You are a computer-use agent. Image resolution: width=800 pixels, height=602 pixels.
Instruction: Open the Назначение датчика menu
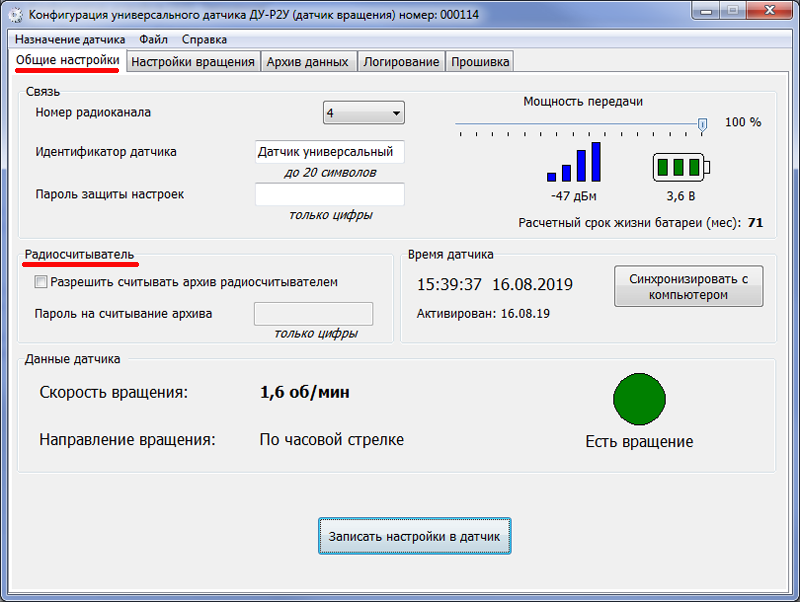(x=70, y=39)
